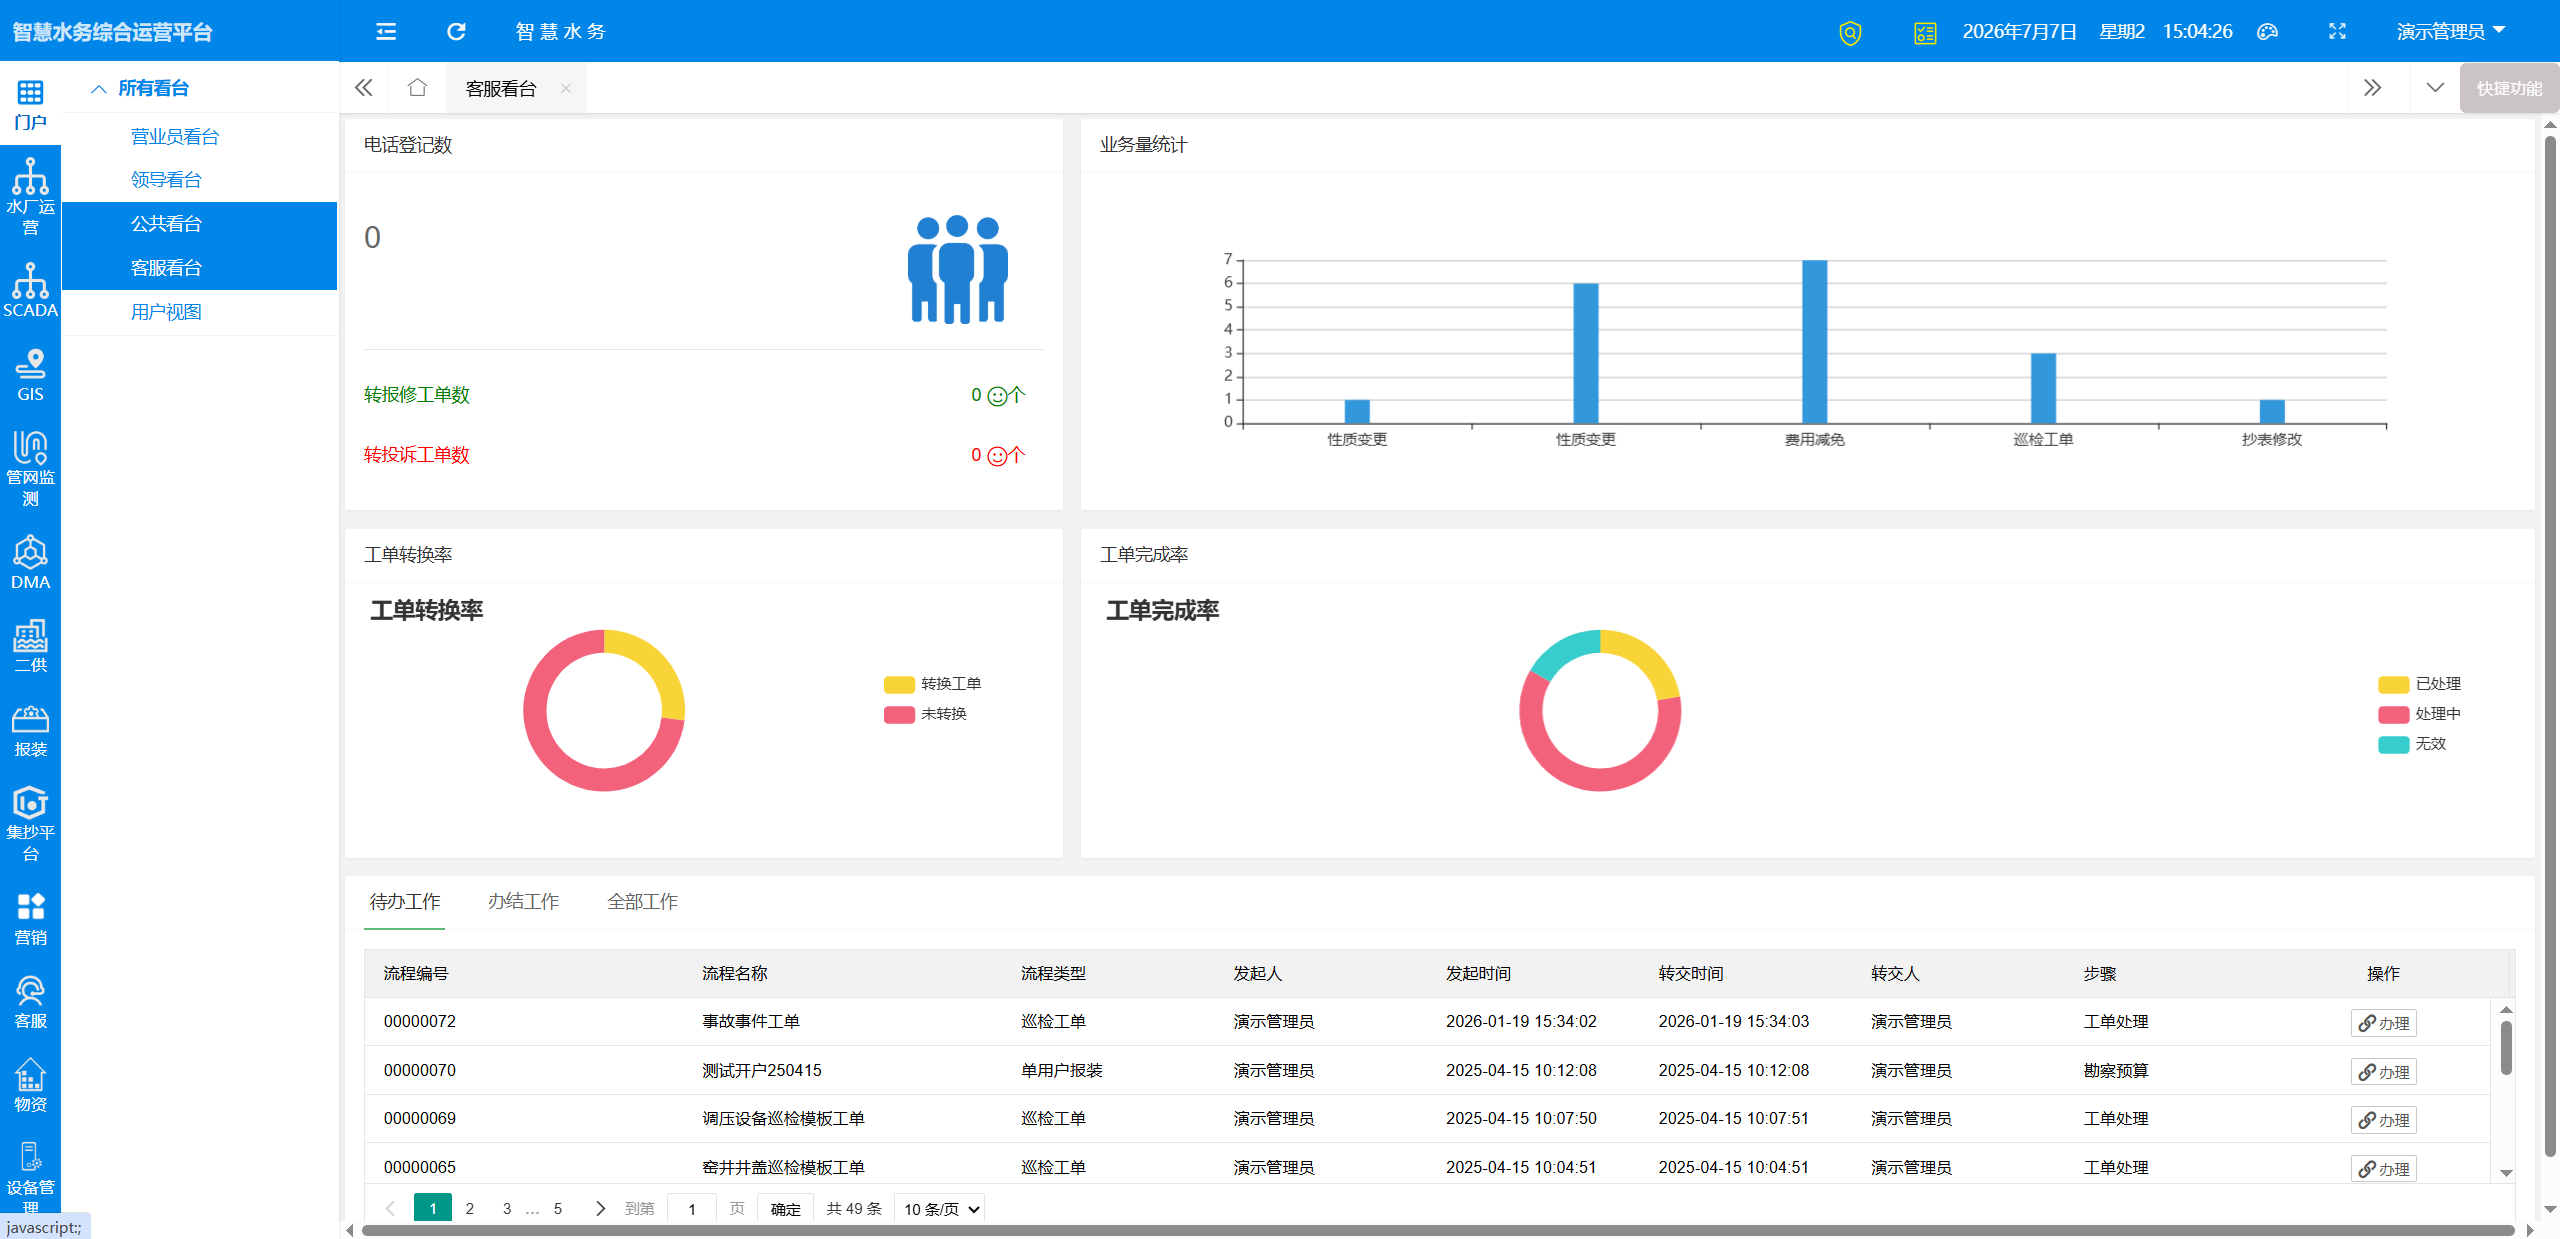Go to home tab icon
Image resolution: width=2560 pixels, height=1239 pixels.
point(417,88)
